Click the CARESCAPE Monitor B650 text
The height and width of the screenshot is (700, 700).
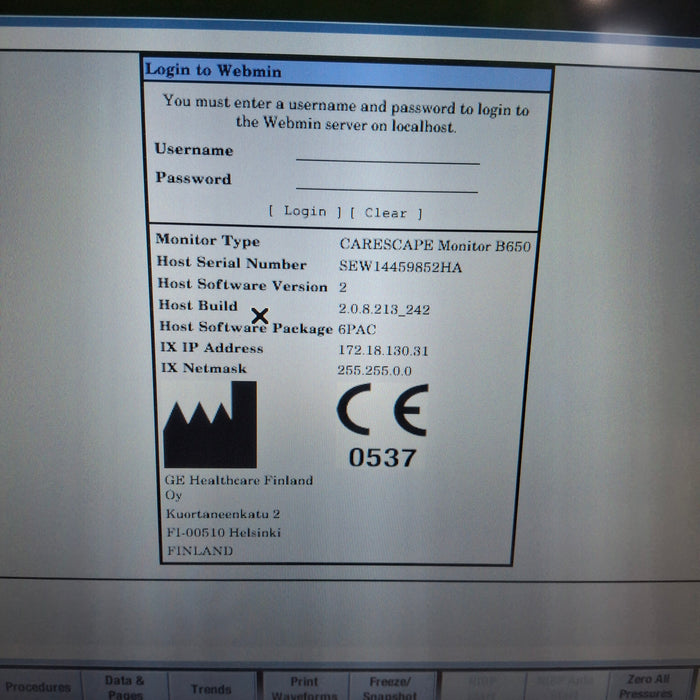pos(434,245)
